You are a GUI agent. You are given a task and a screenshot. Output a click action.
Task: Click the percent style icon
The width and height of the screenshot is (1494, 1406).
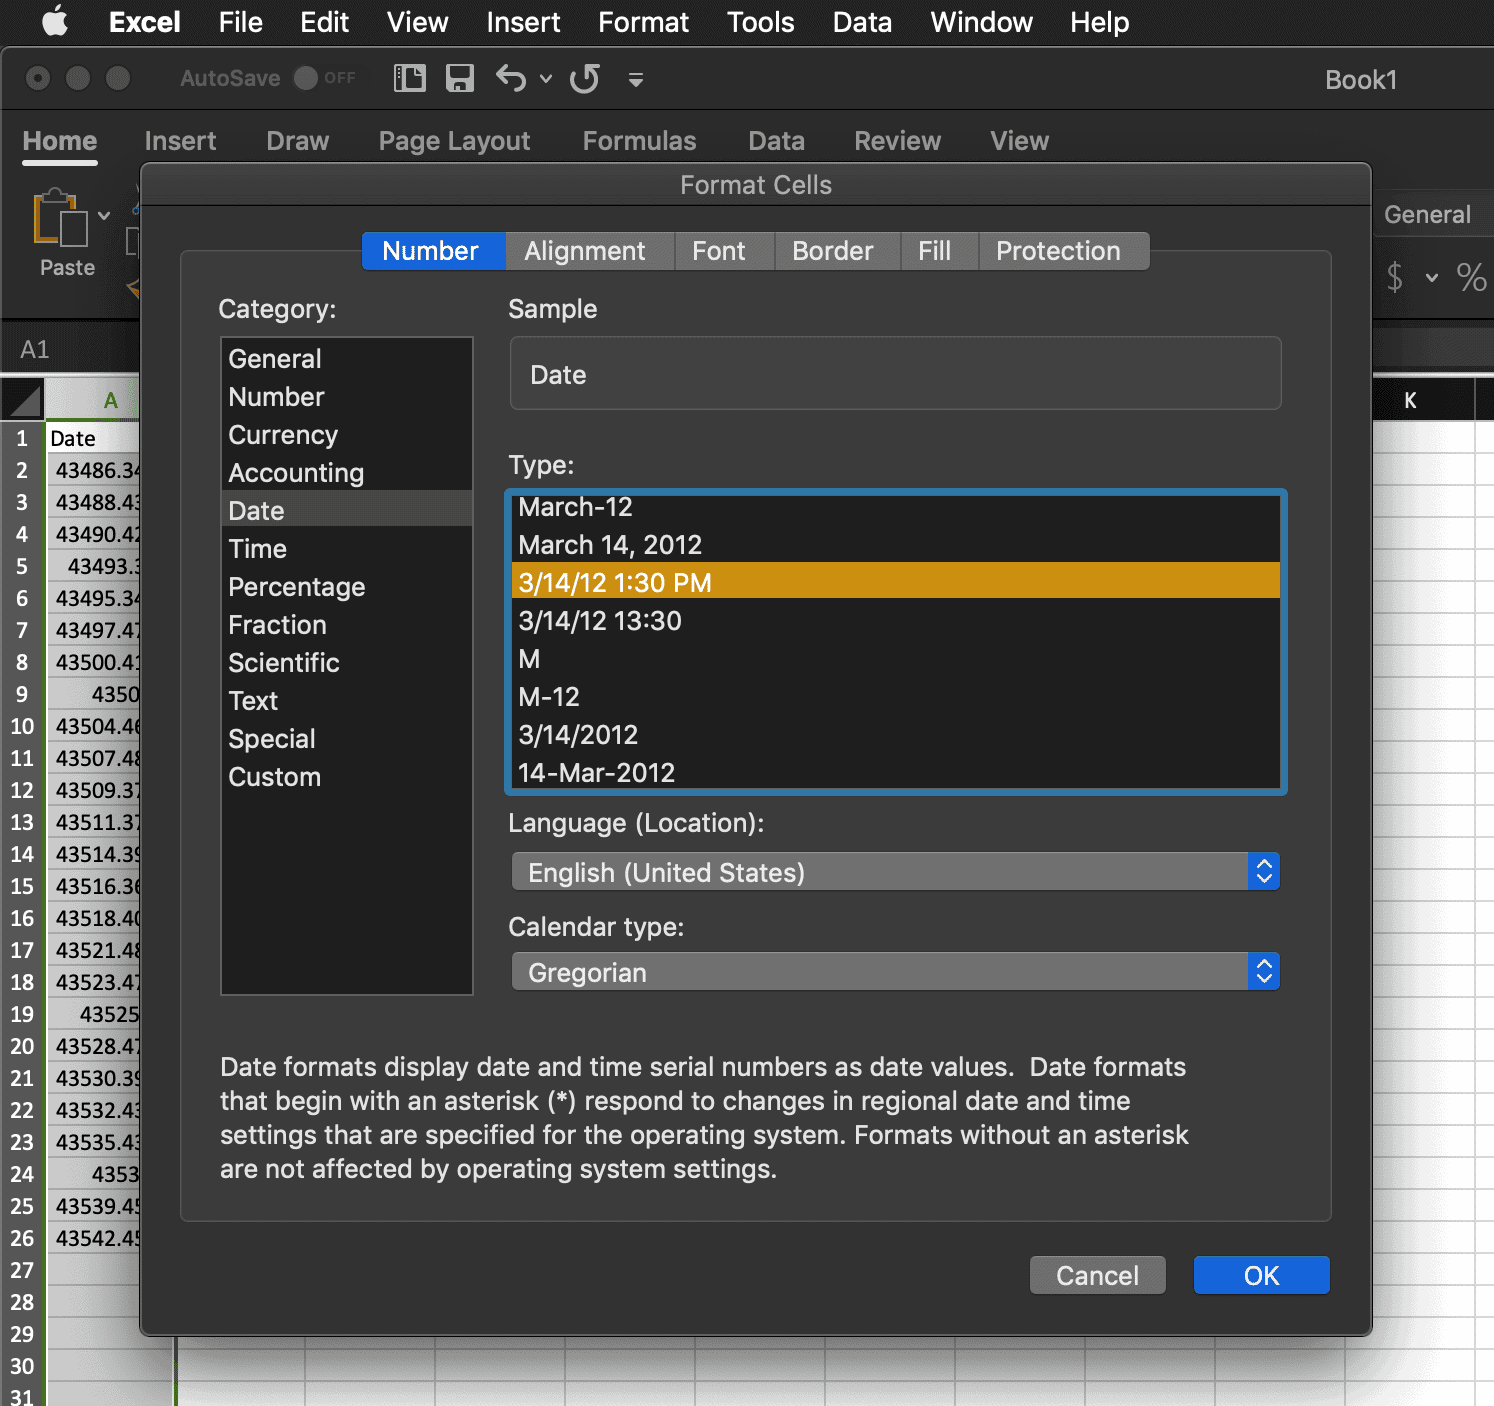pos(1470,277)
